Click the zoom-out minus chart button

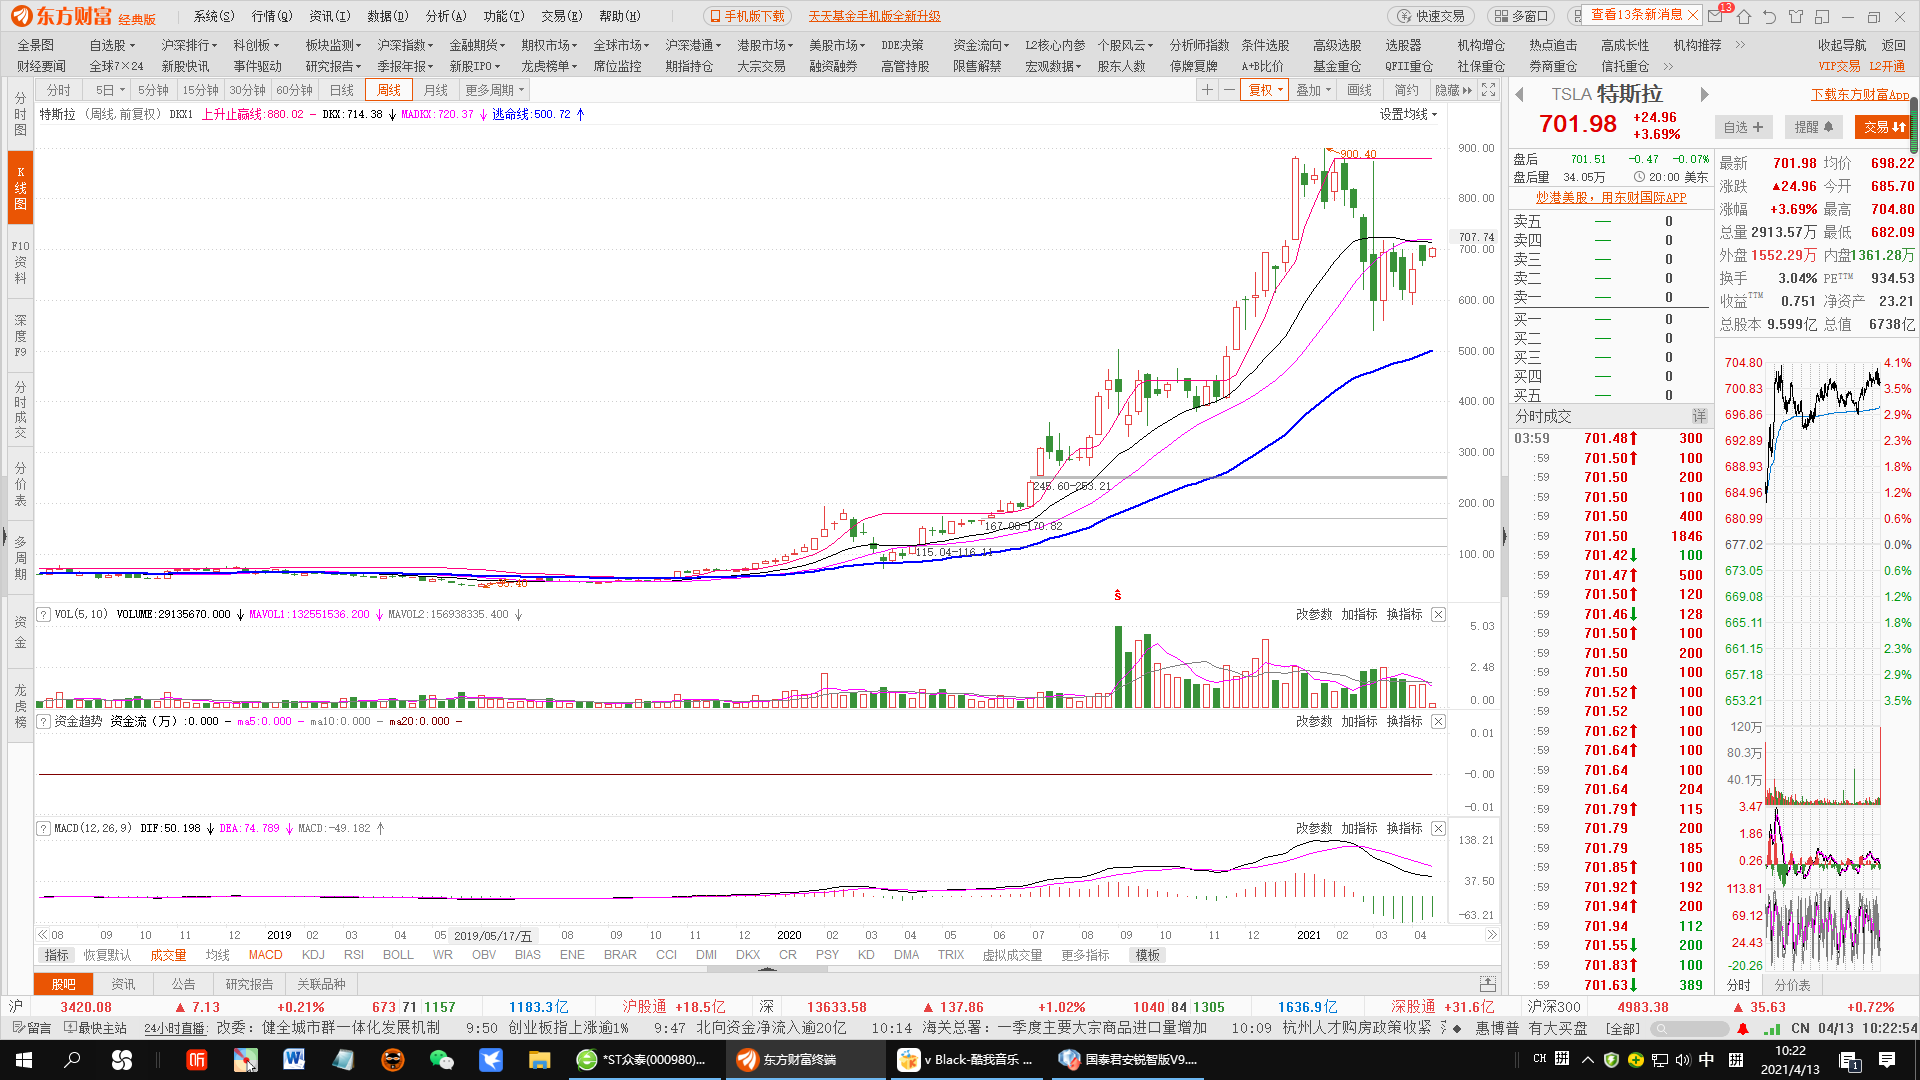(x=1229, y=90)
